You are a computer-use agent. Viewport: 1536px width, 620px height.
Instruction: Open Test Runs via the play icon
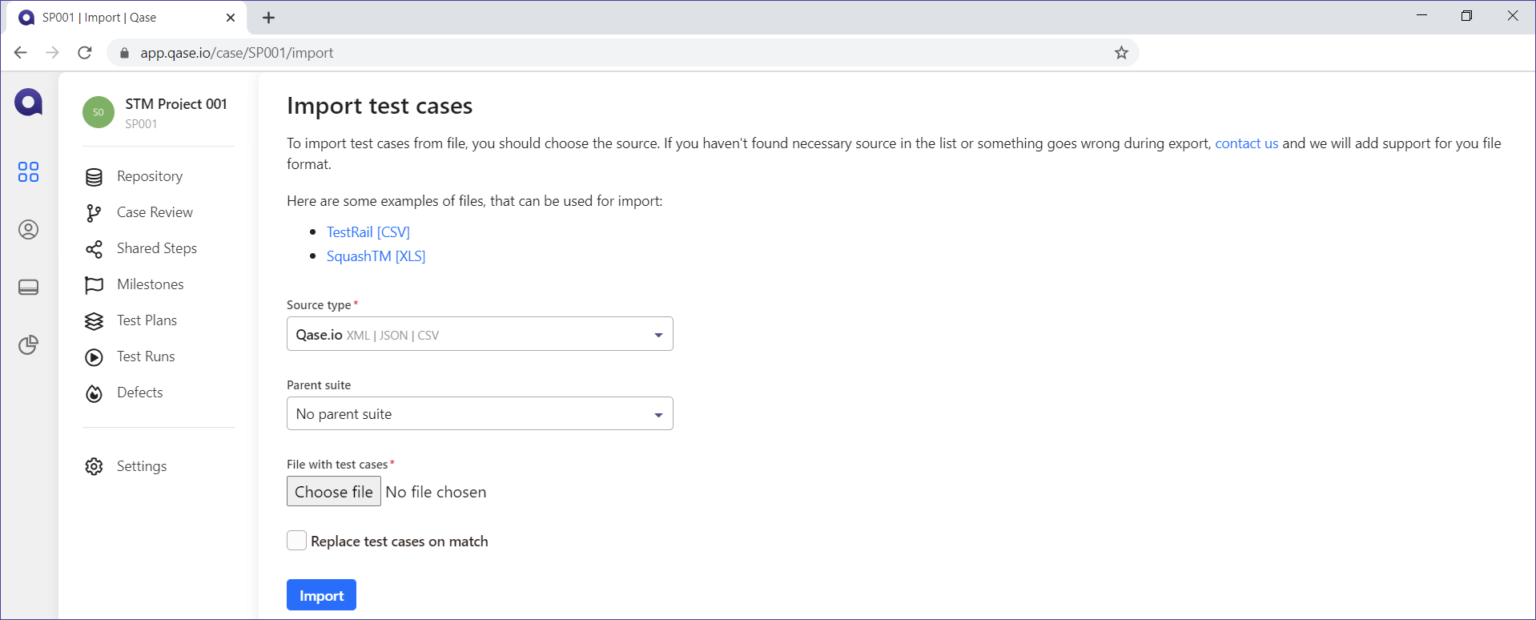tap(93, 356)
